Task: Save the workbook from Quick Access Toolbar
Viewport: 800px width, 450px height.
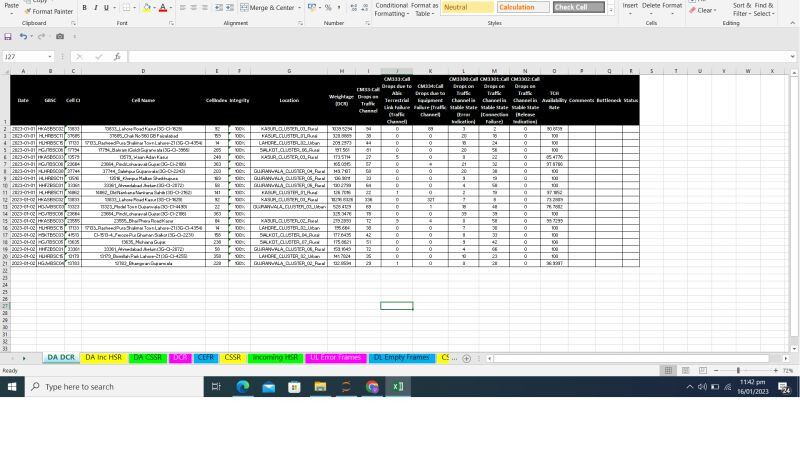Action: coord(8,37)
